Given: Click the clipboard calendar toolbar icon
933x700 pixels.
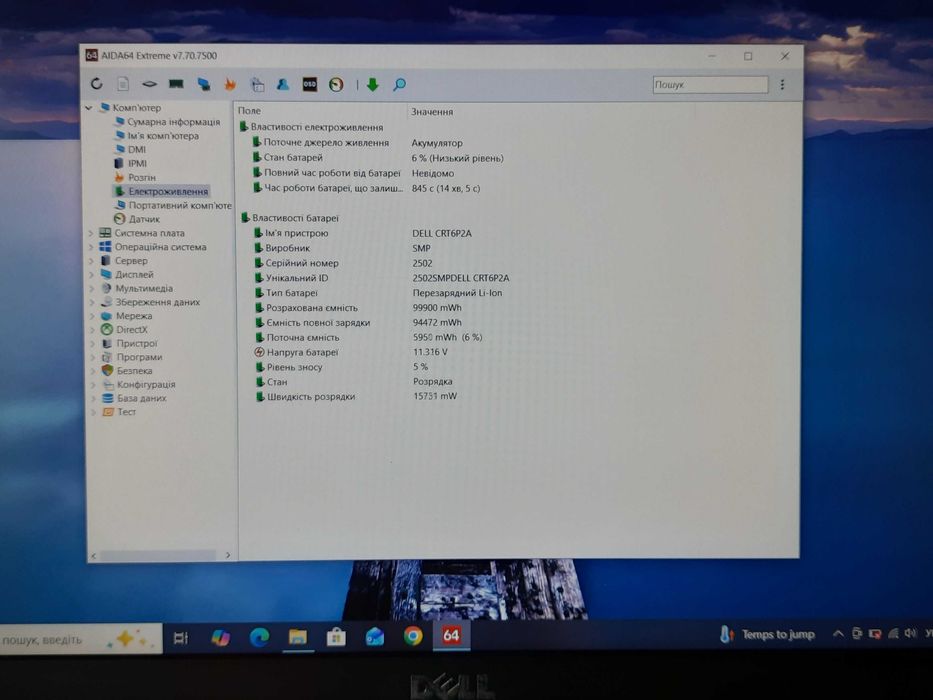Looking at the screenshot, I should 257,84.
